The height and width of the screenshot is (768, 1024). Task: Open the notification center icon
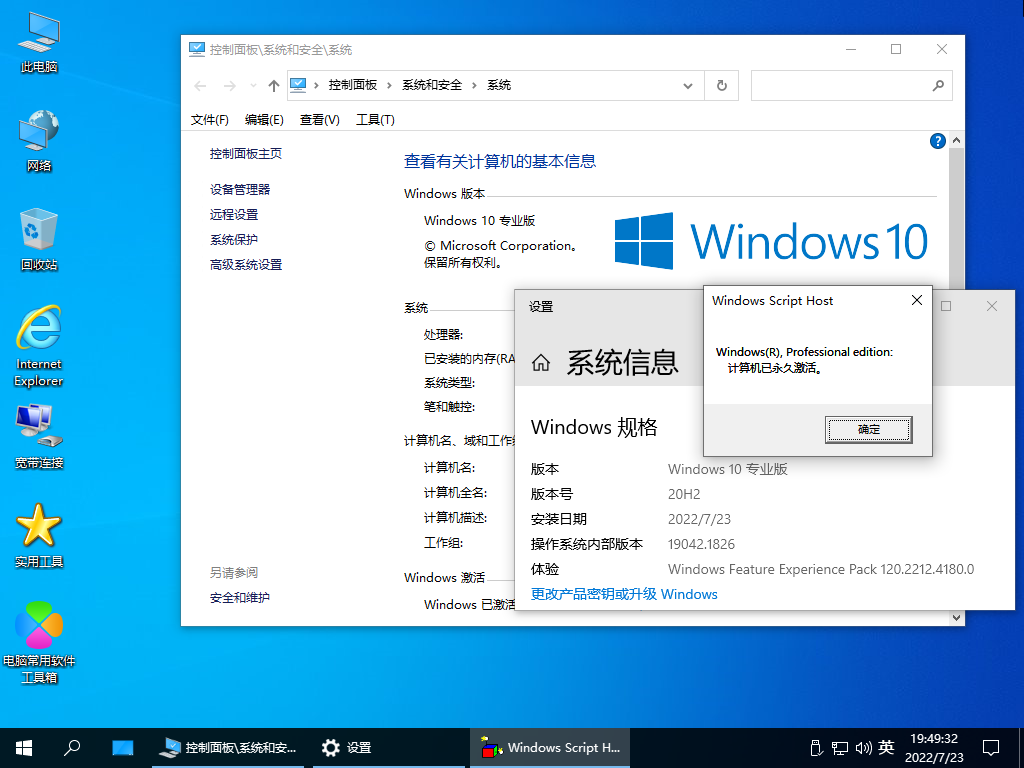[991, 748]
